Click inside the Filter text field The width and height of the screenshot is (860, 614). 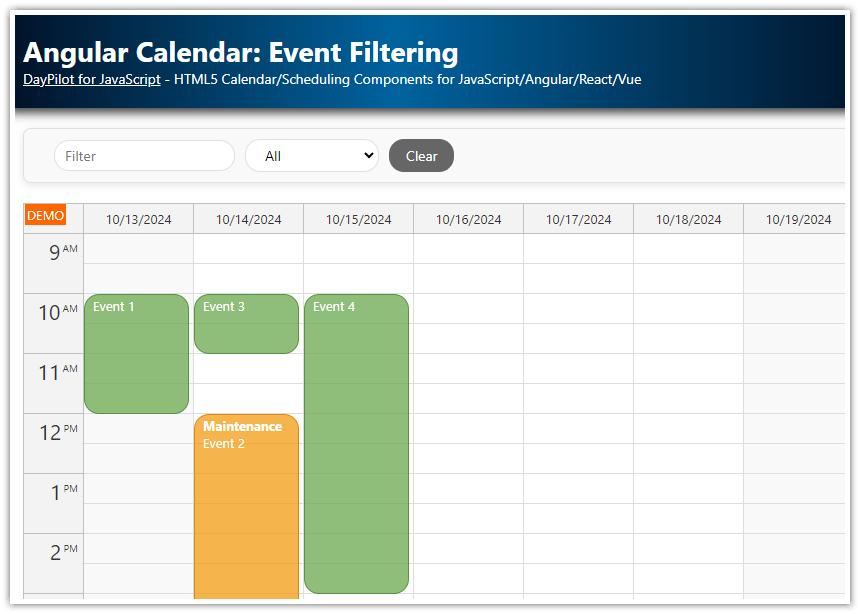[143, 155]
